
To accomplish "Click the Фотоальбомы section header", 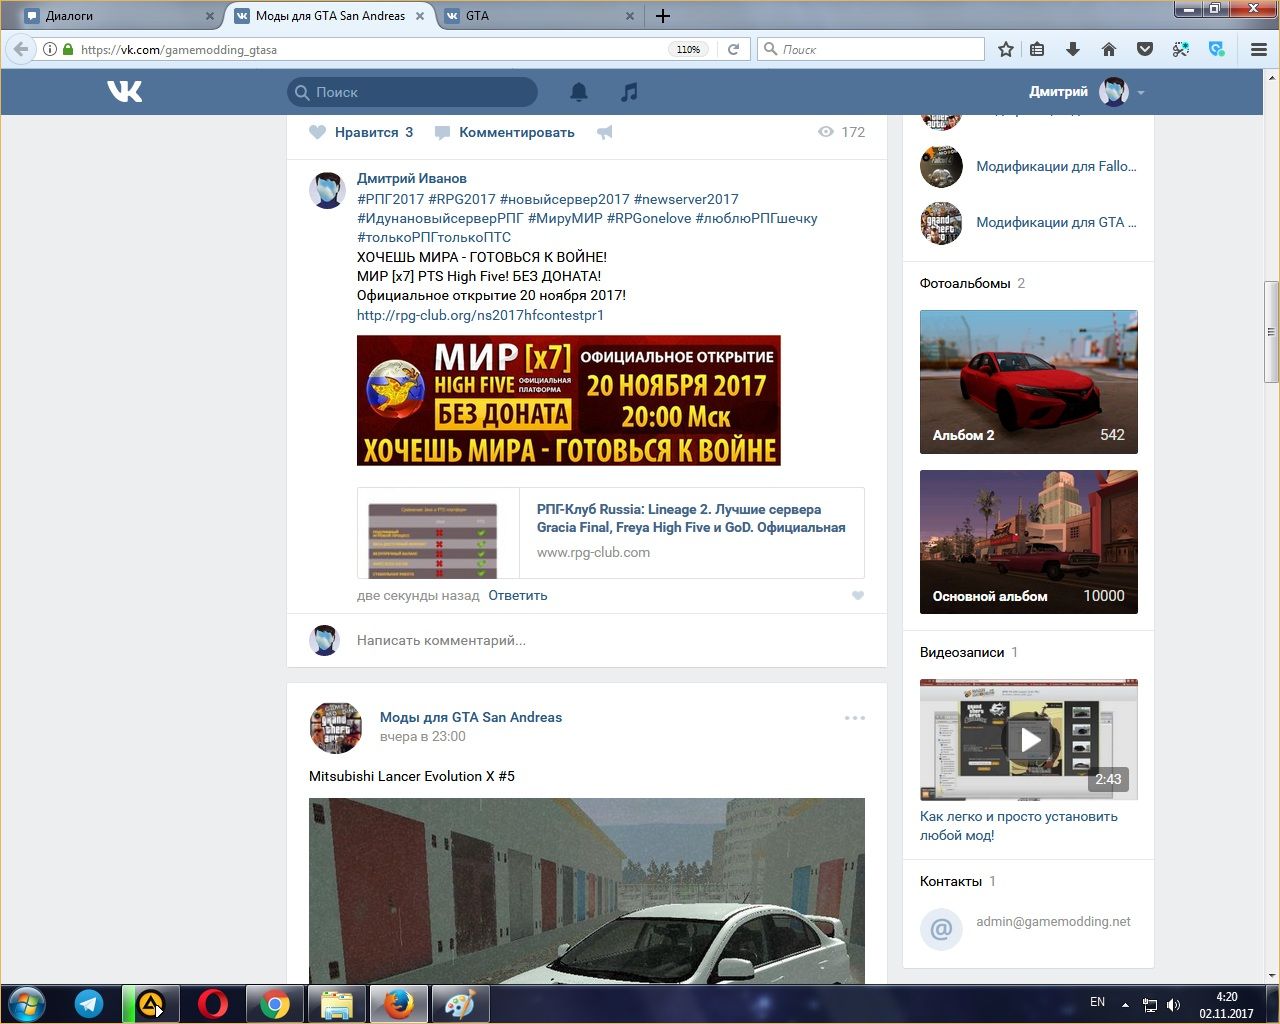I will pyautogui.click(x=965, y=284).
